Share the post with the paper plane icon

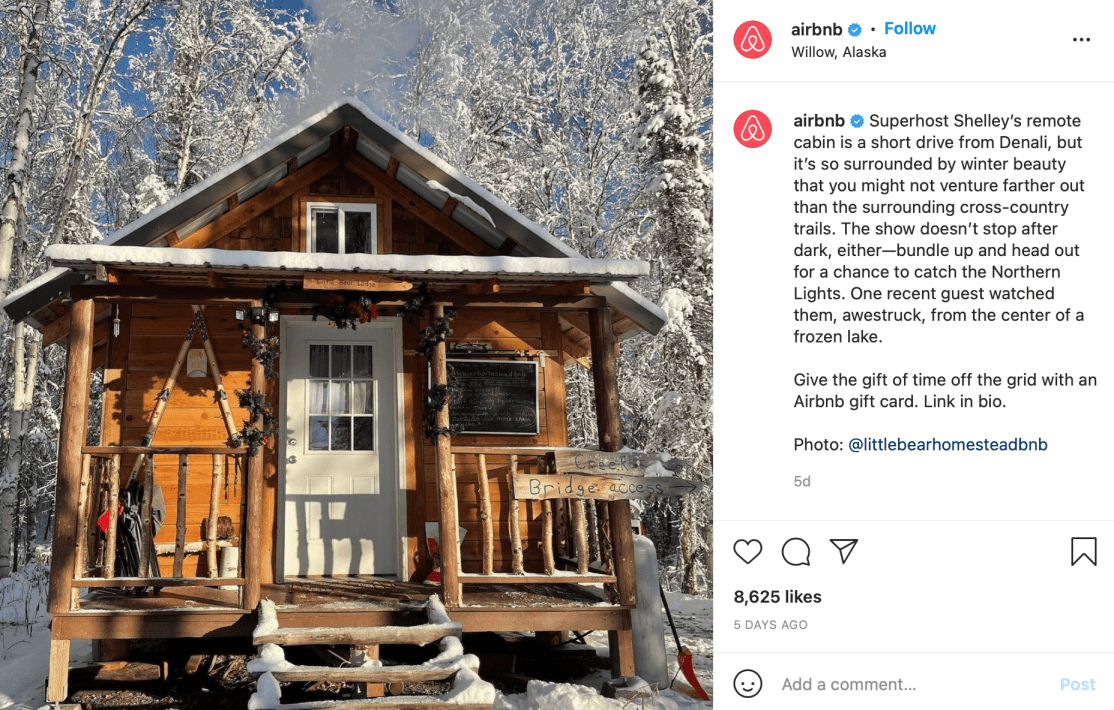(x=844, y=552)
